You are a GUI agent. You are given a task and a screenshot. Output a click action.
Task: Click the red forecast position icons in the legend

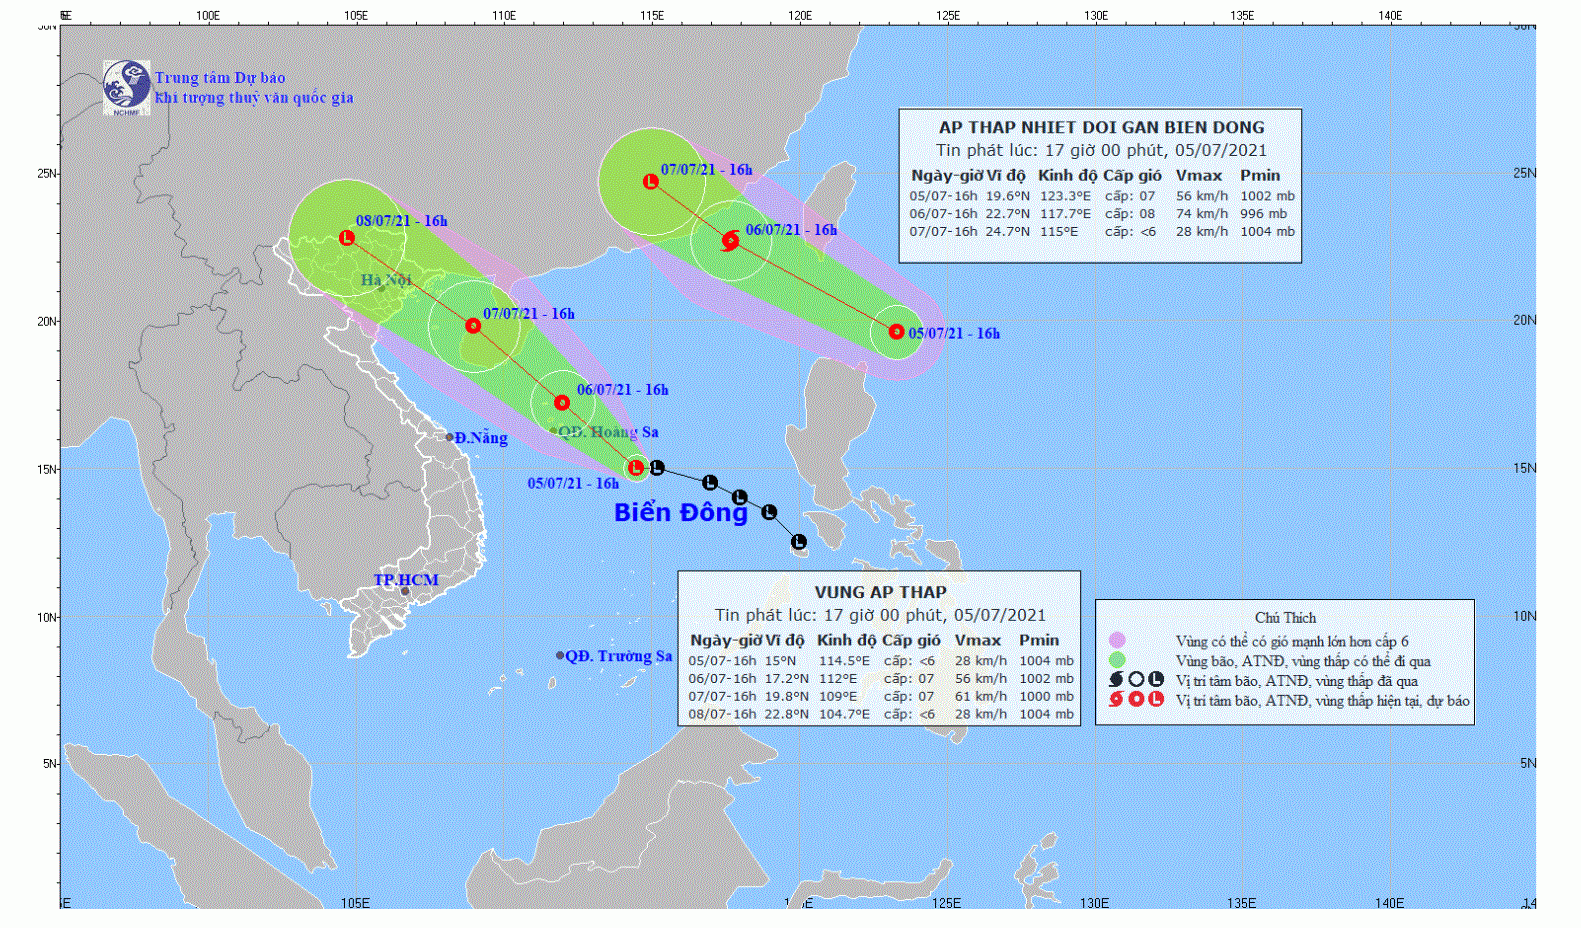pyautogui.click(x=1136, y=700)
